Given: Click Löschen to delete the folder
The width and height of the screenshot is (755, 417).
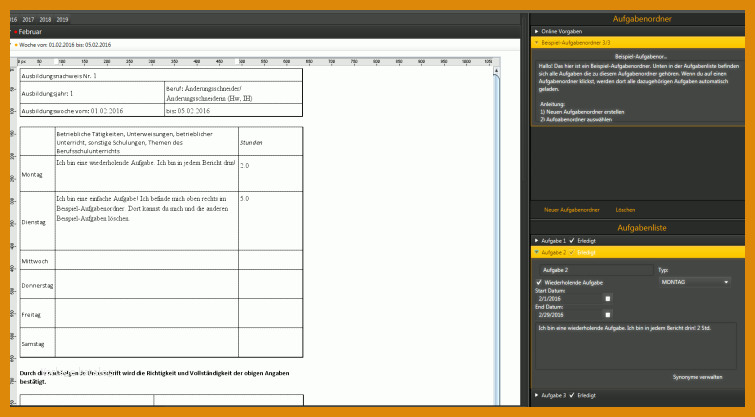Looking at the screenshot, I should (x=625, y=211).
